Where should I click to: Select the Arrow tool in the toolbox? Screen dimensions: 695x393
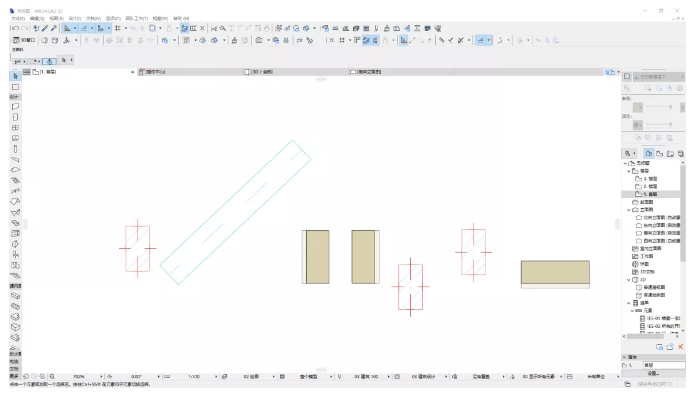[15, 76]
